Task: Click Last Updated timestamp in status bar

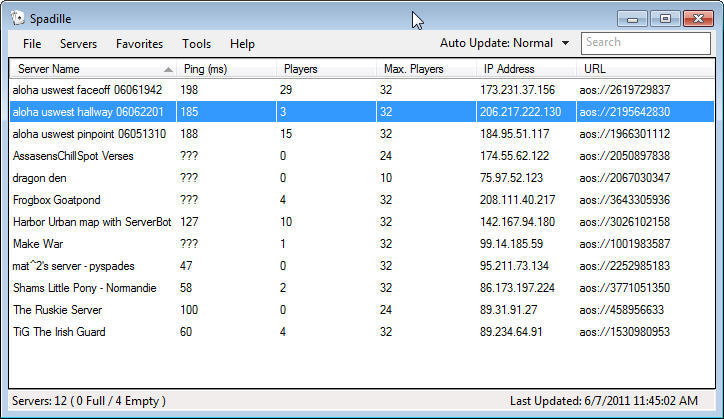Action: coord(604,401)
